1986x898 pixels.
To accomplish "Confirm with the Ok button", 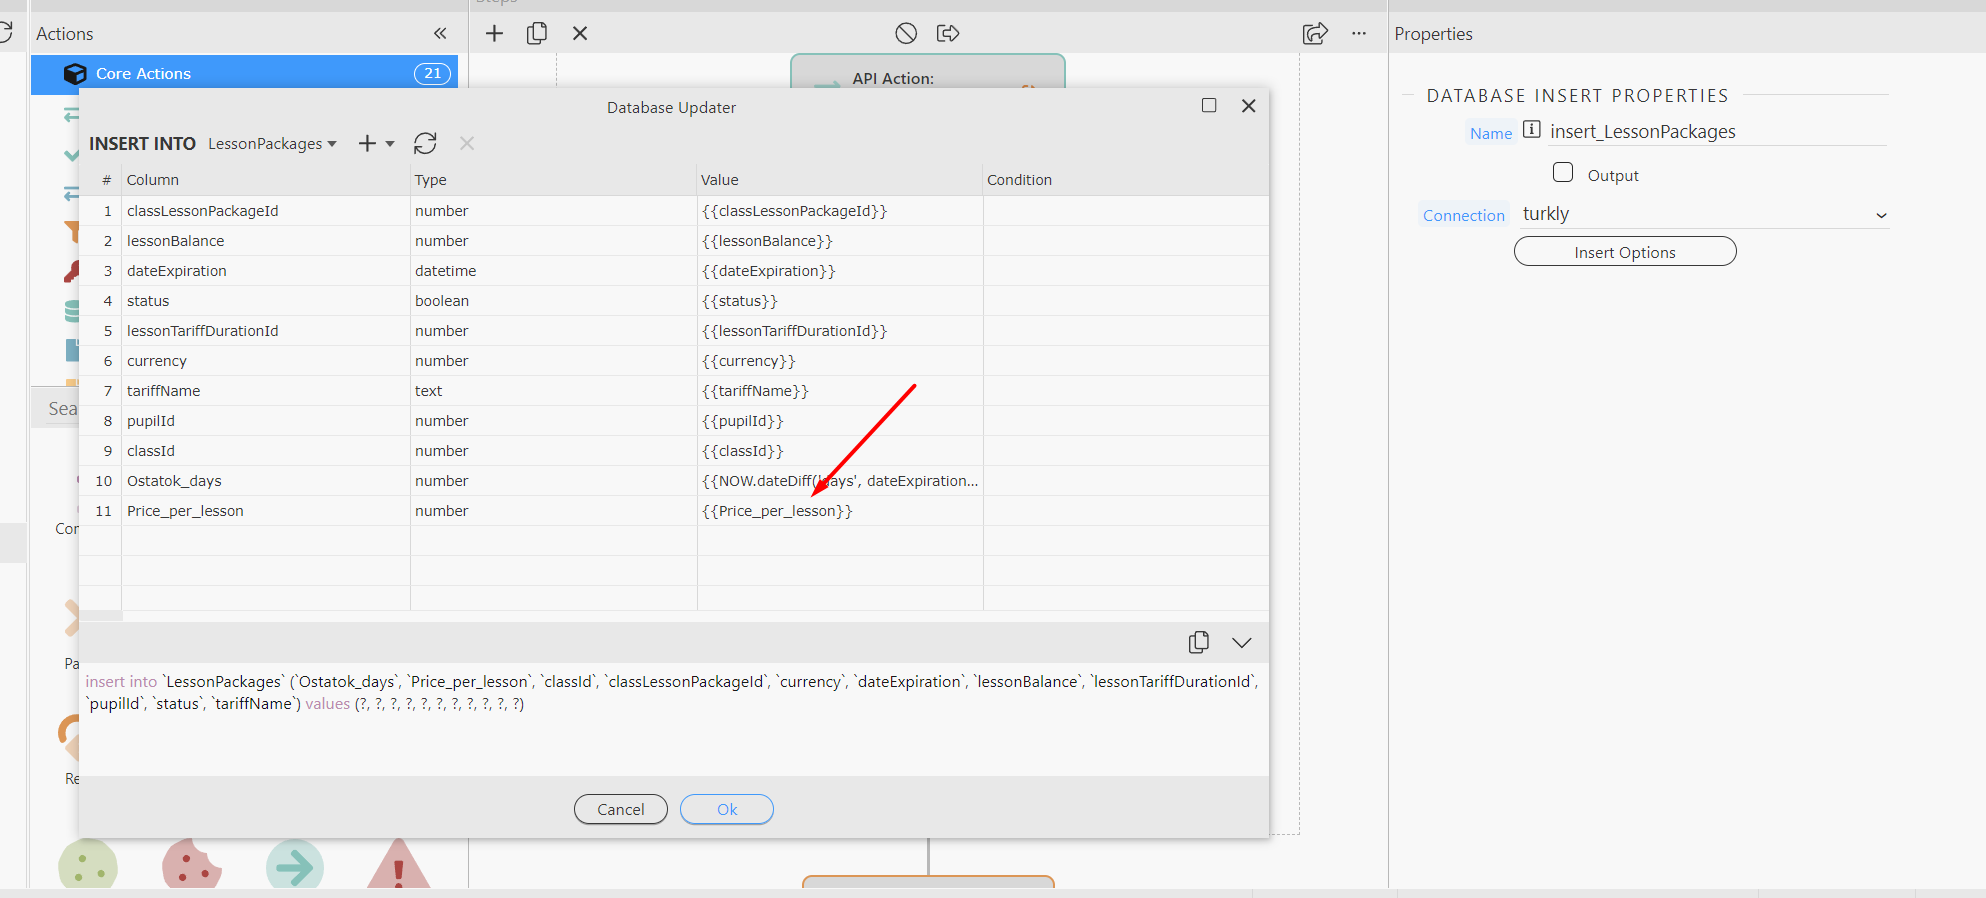I will click(727, 809).
